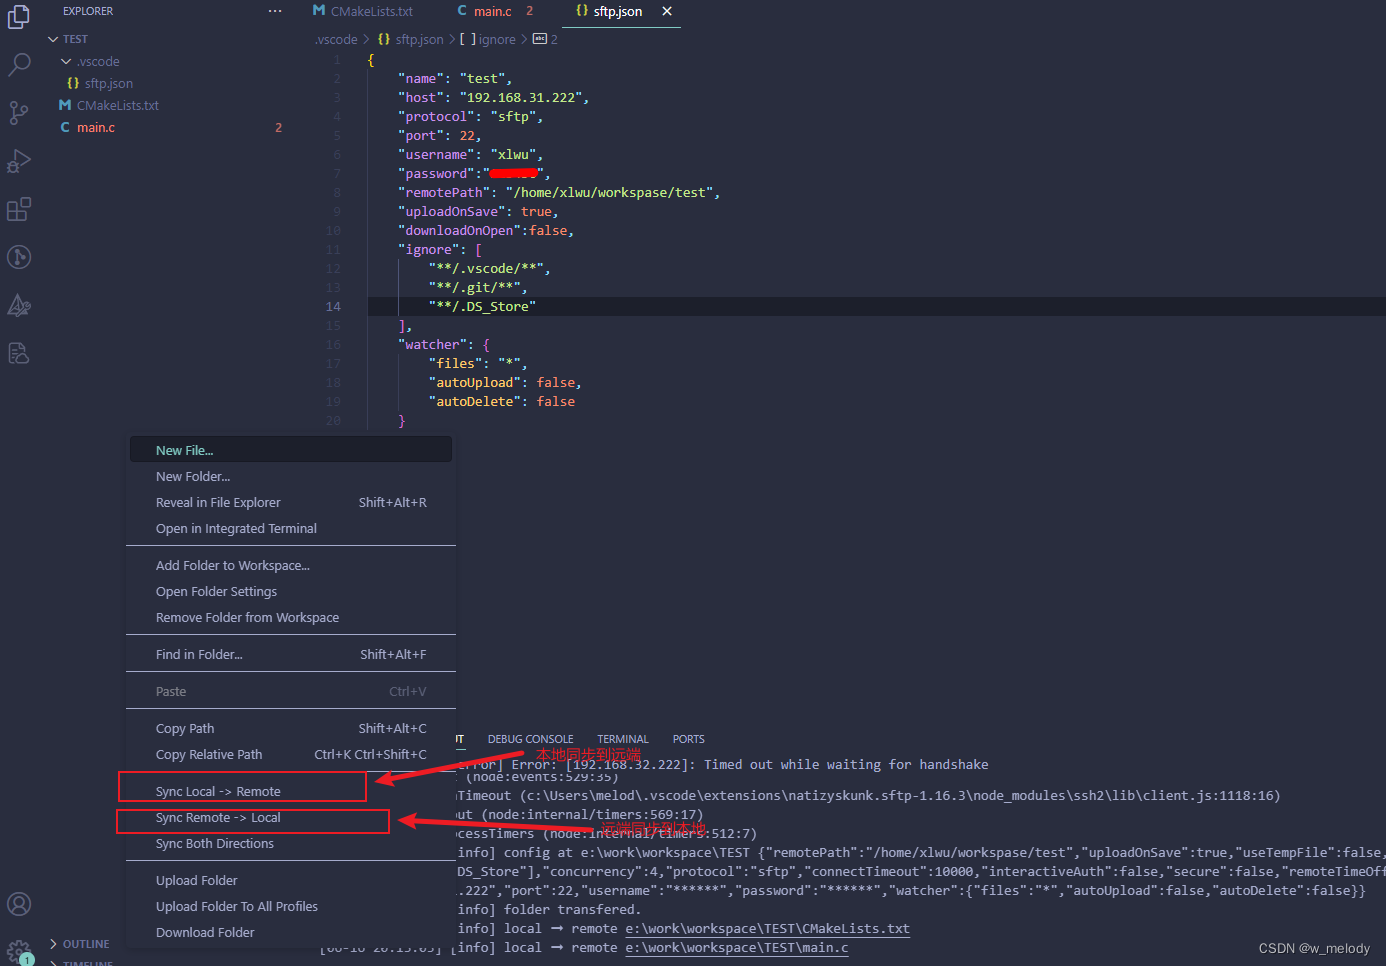This screenshot has height=966, width=1386.
Task: Open the Search view in activity bar
Action: pos(19,64)
